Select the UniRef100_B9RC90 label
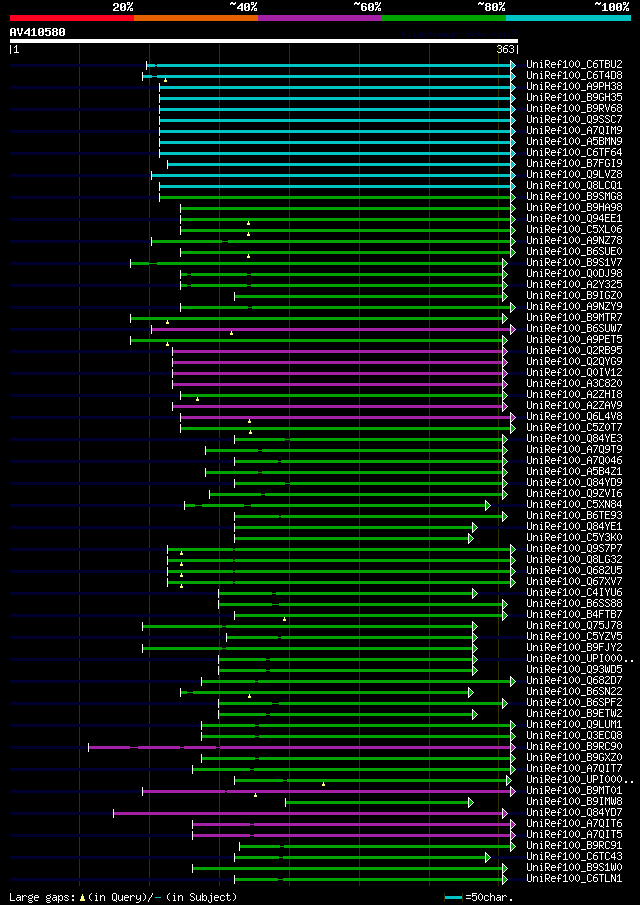This screenshot has height=905, width=640. pos(574,747)
